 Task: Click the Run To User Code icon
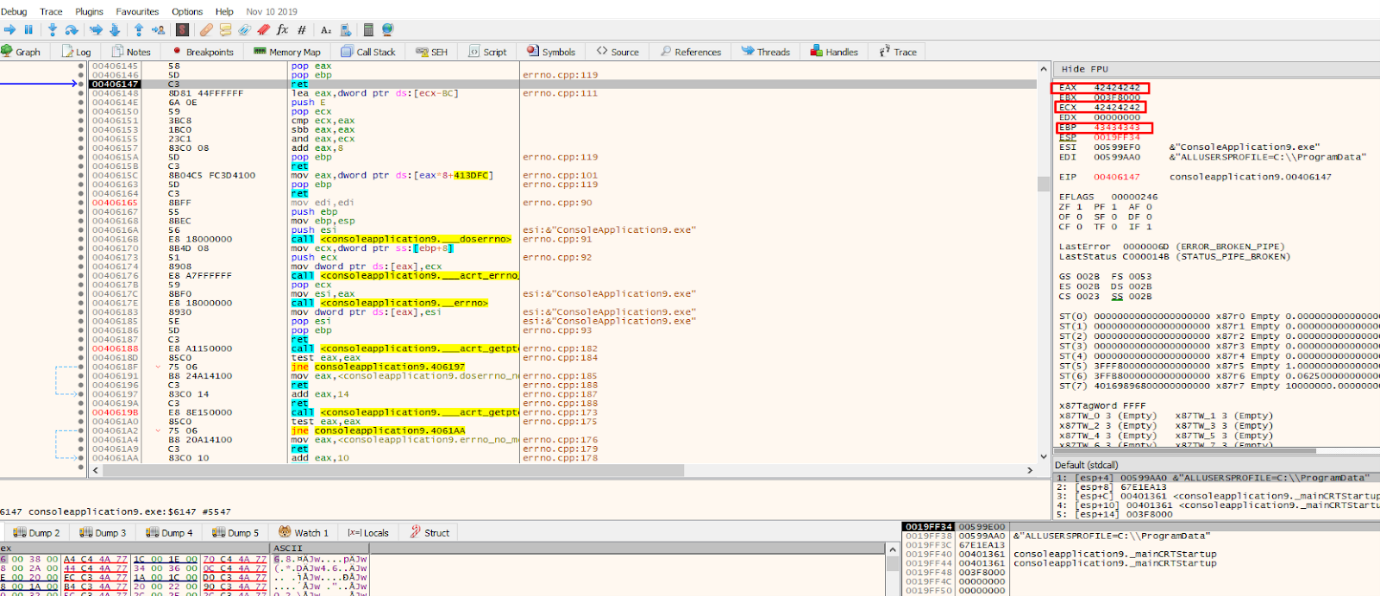pos(158,30)
